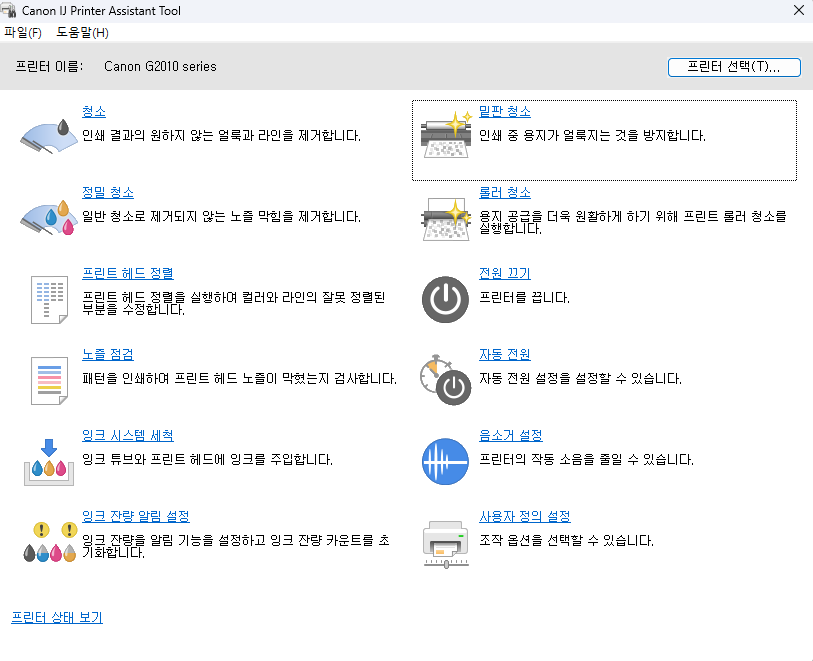
Task: Click the 노즐 점검 nozzle check pattern icon
Action: tap(49, 381)
